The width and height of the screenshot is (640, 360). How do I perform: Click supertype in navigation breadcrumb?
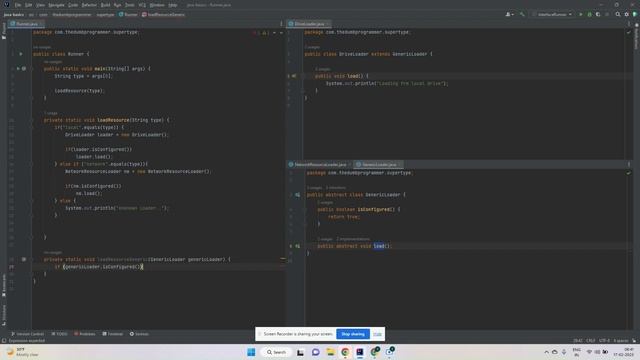click(105, 15)
